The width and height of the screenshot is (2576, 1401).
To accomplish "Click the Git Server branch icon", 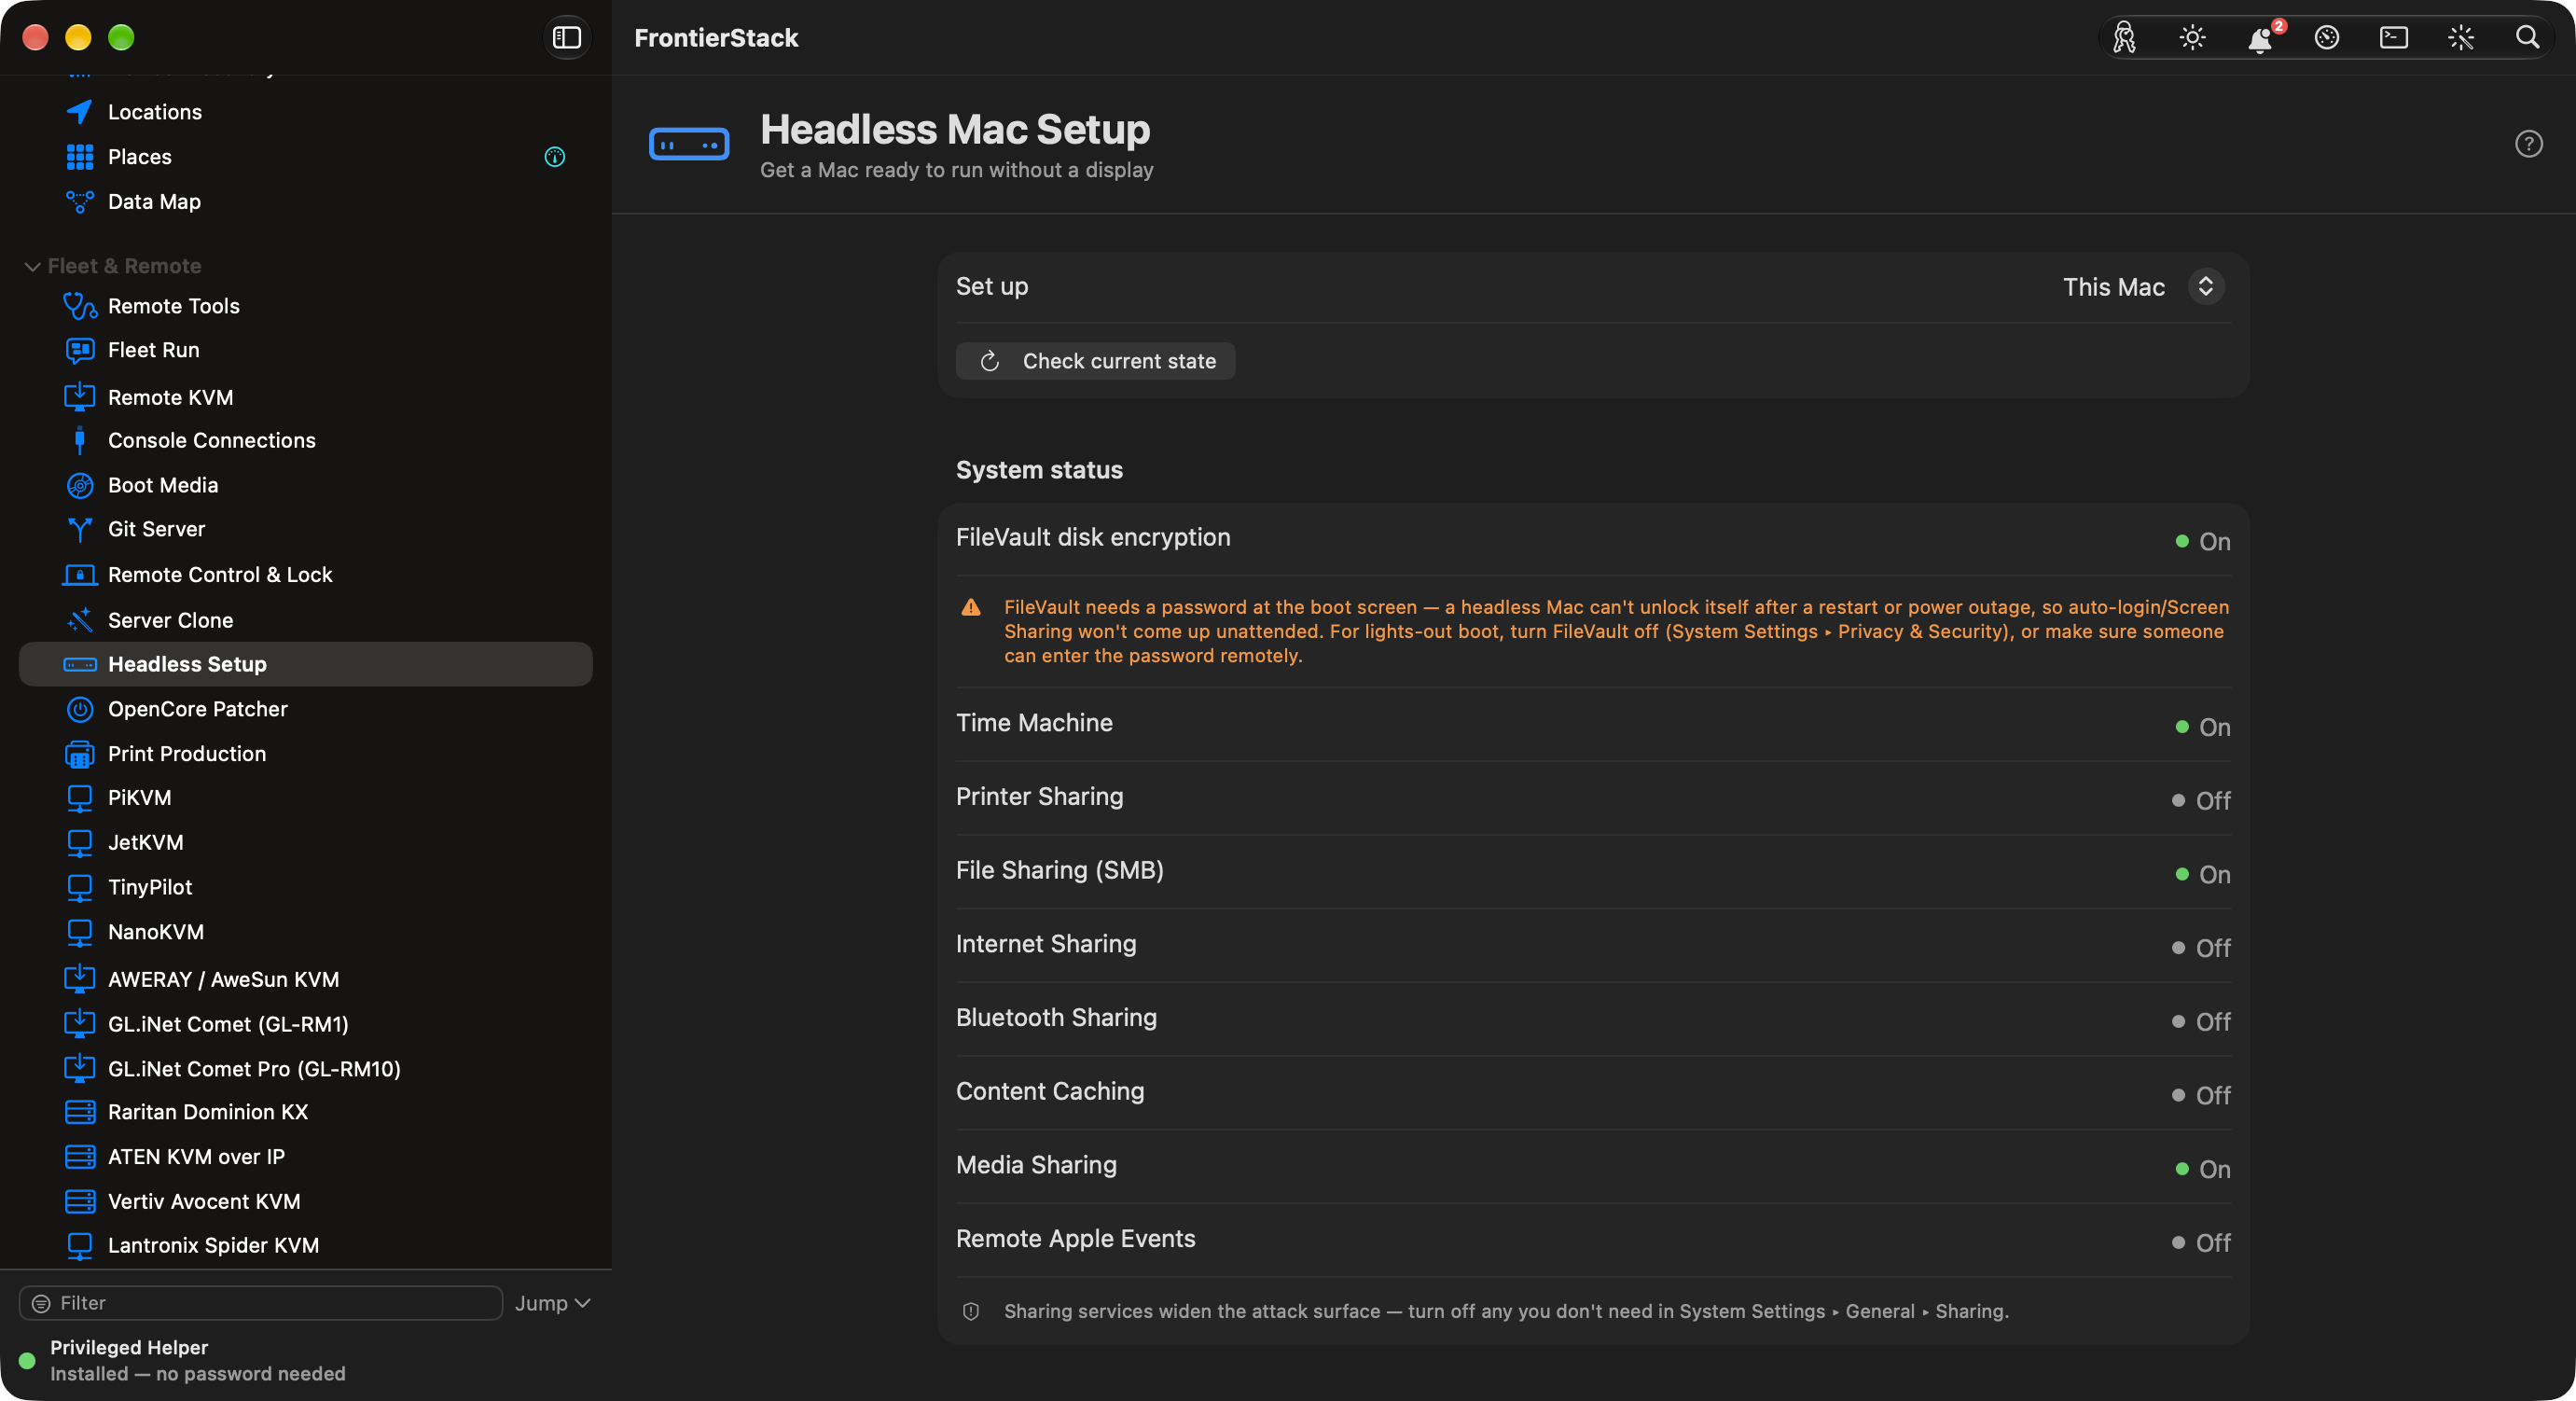I will (x=79, y=529).
